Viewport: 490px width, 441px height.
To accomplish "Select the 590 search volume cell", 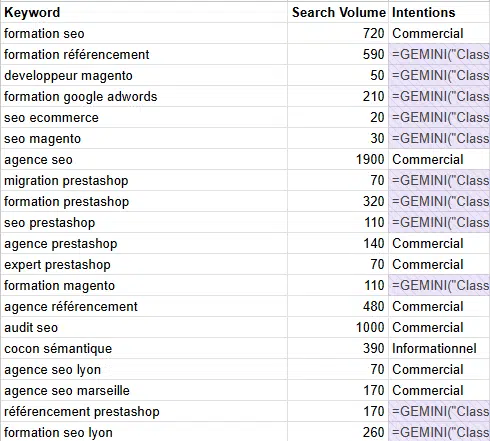I will (338, 54).
